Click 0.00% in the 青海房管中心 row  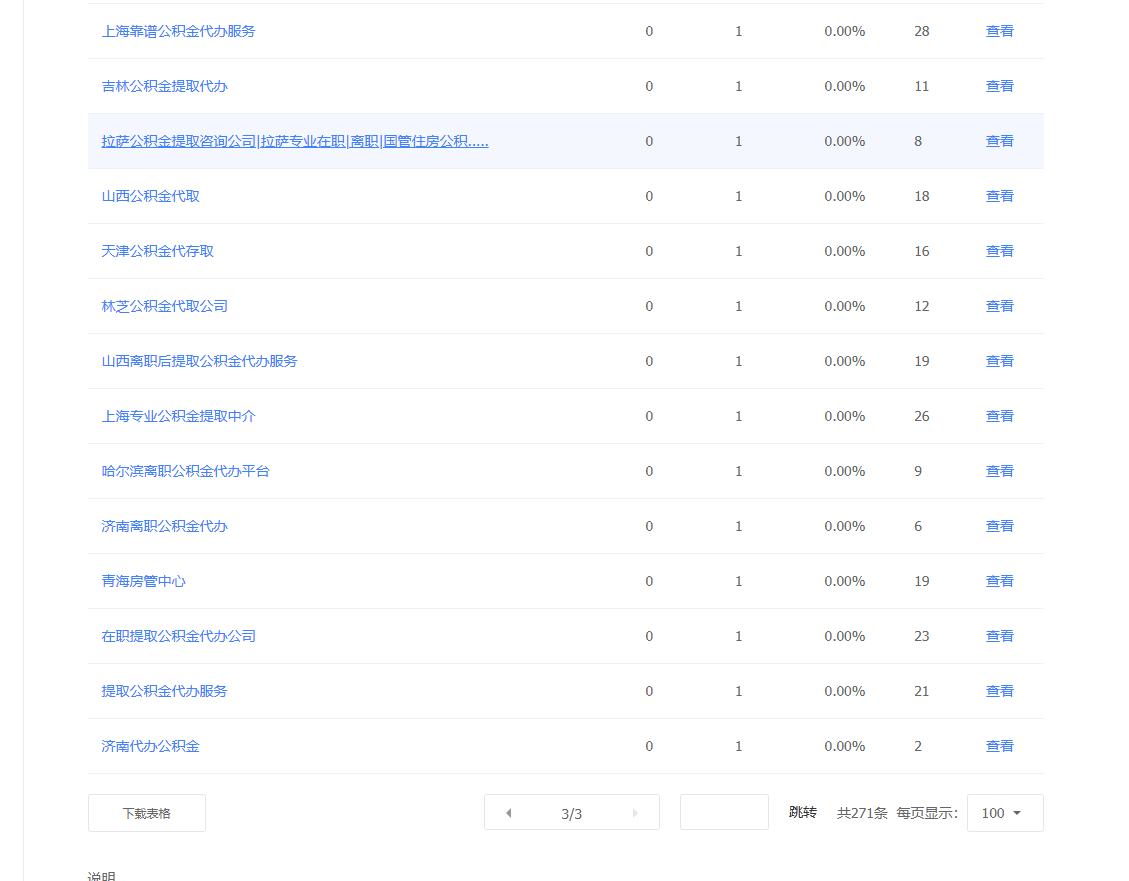click(845, 581)
